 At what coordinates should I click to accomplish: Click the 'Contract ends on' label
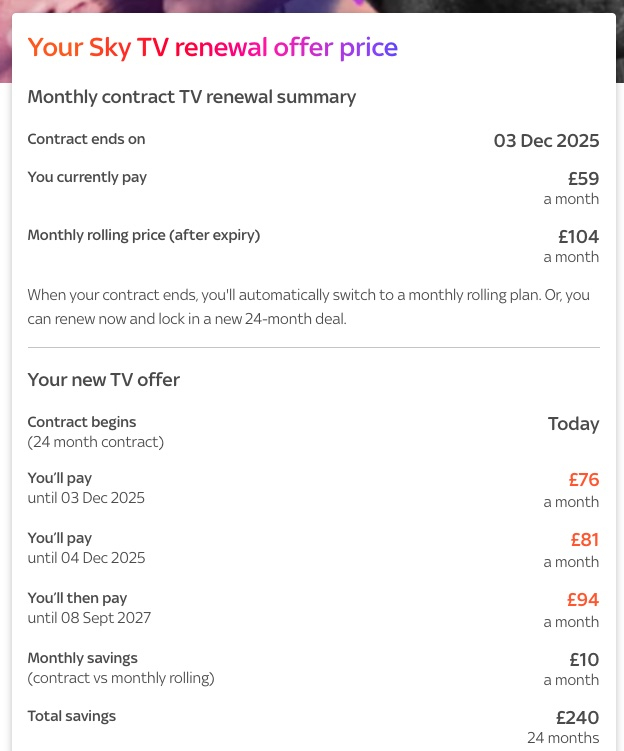[x=86, y=139]
